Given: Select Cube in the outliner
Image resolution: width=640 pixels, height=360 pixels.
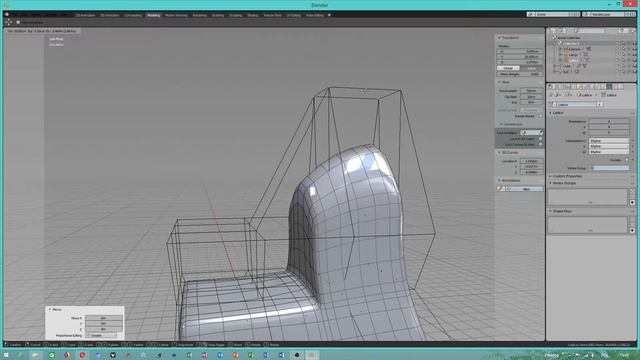Looking at the screenshot, I should point(567,66).
